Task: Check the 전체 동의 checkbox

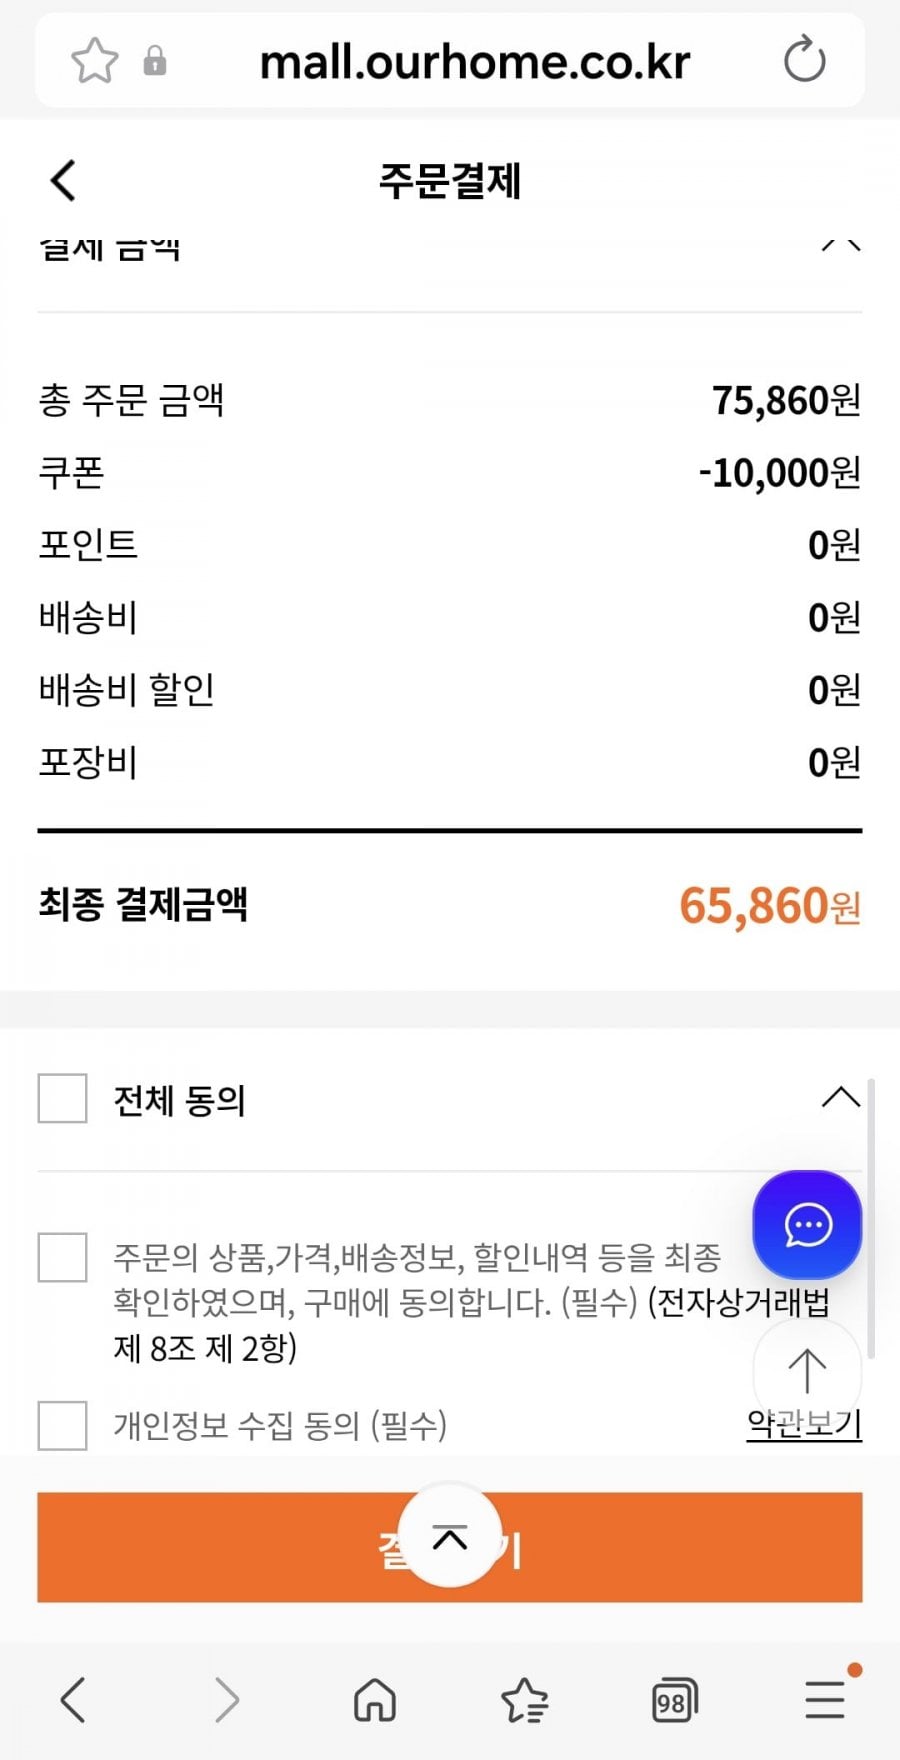Action: [62, 1099]
